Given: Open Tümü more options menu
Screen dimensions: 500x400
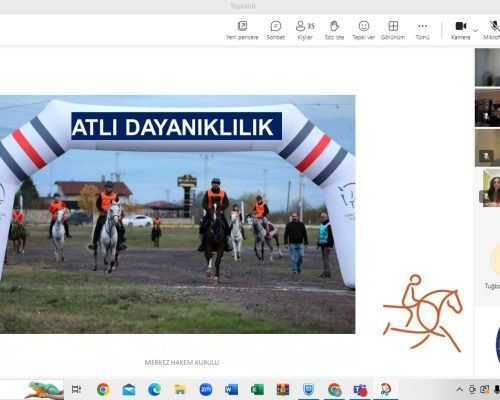Looking at the screenshot, I should (422, 30).
